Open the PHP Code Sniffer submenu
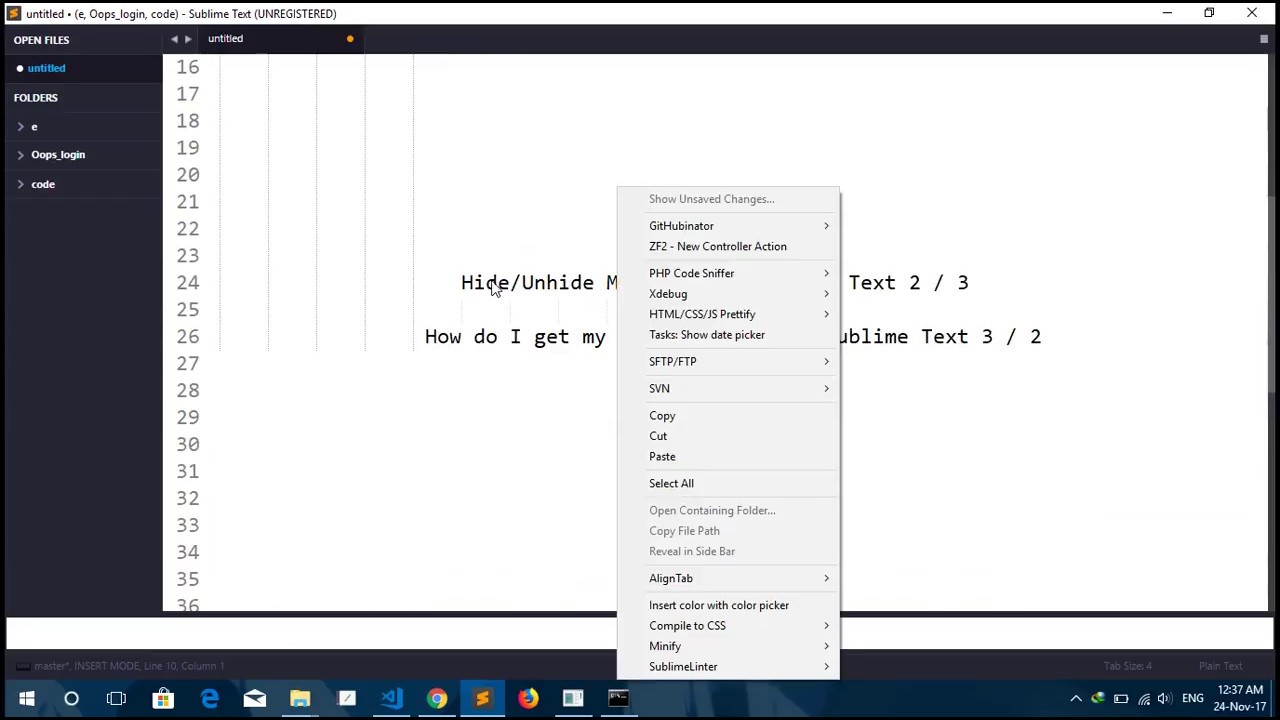This screenshot has height=720, width=1280. [728, 273]
